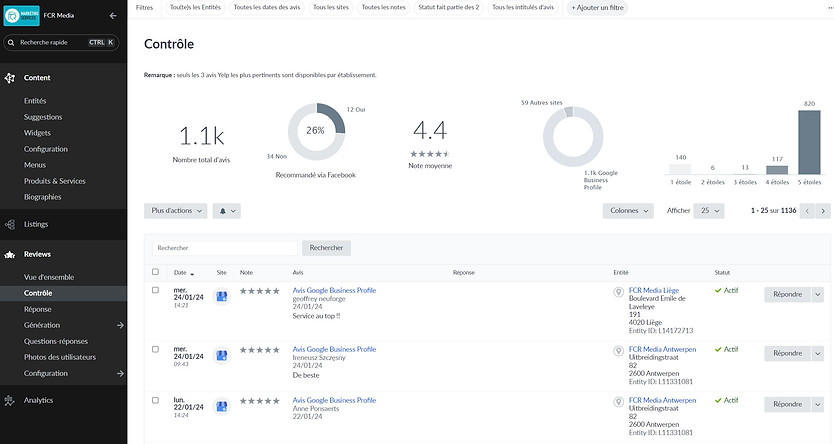Click Répondre for the Anne Ponsaerts review
The height and width of the screenshot is (444, 834).
pos(788,405)
